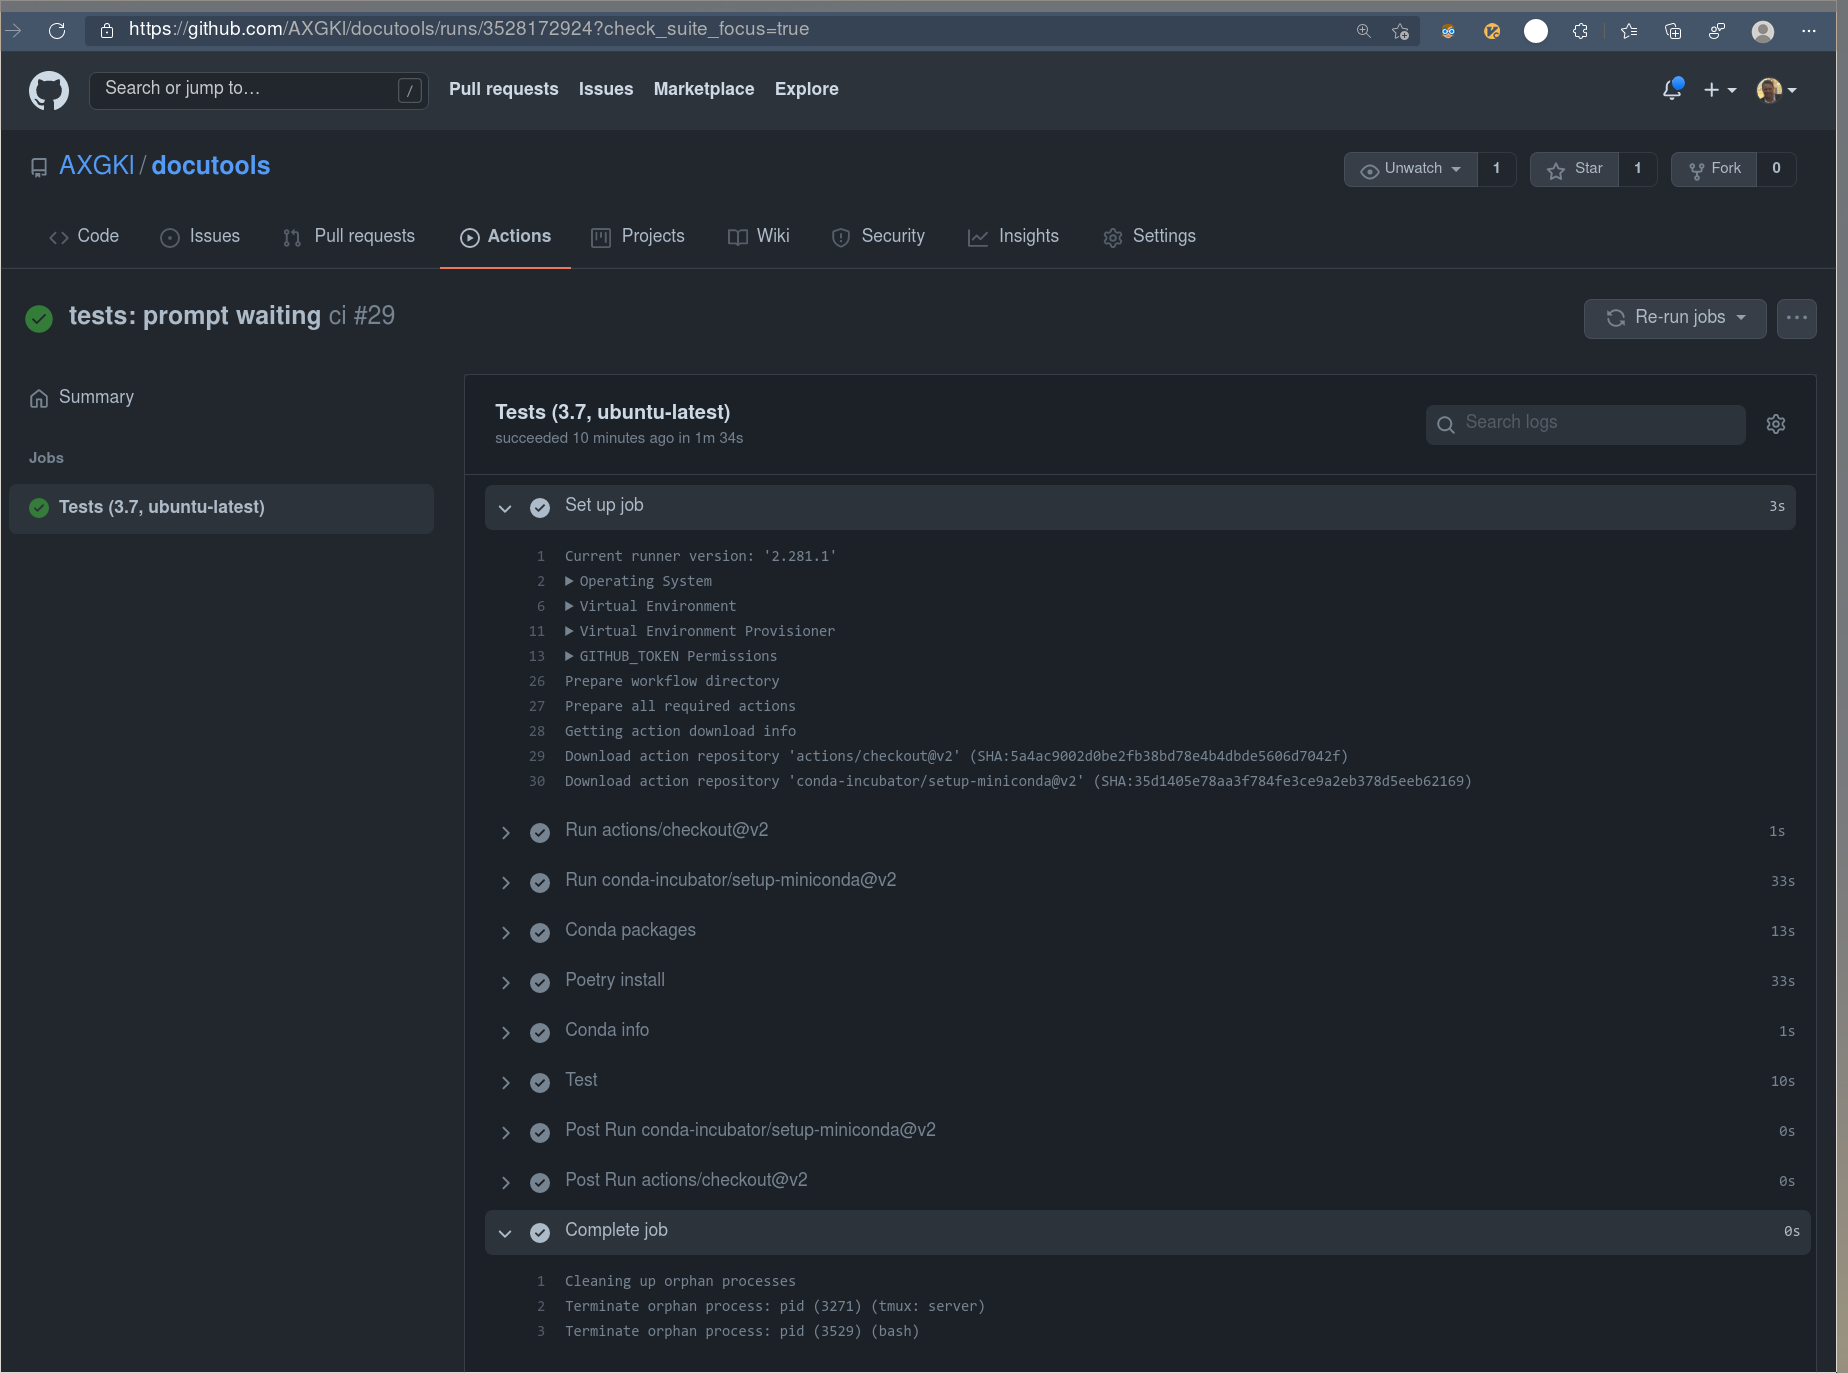Open the Re-run jobs dropdown
1848x1373 pixels.
[1675, 318]
